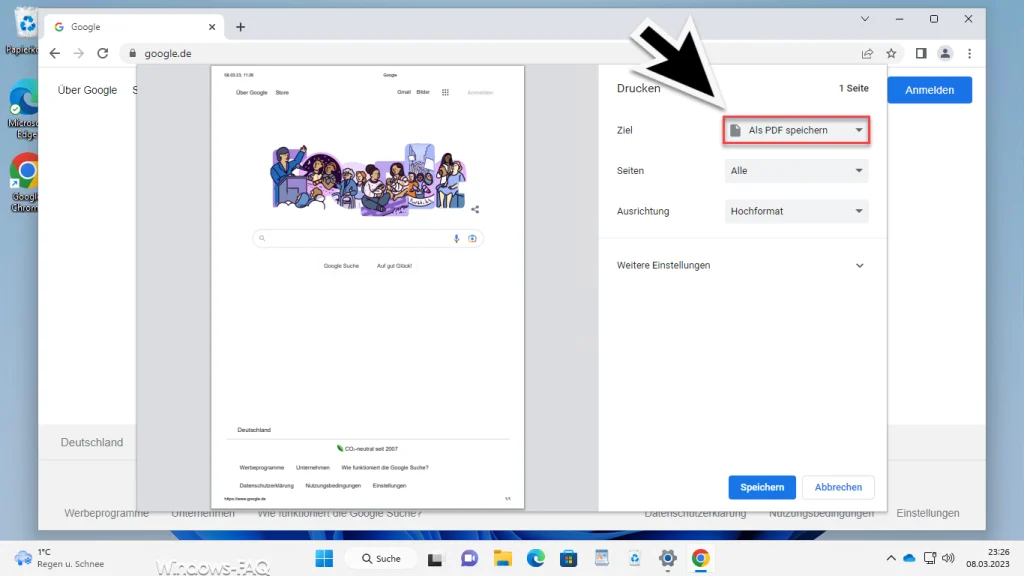Click the Drucken dialog heading
Screen dimensions: 1024x576
[x=639, y=88]
